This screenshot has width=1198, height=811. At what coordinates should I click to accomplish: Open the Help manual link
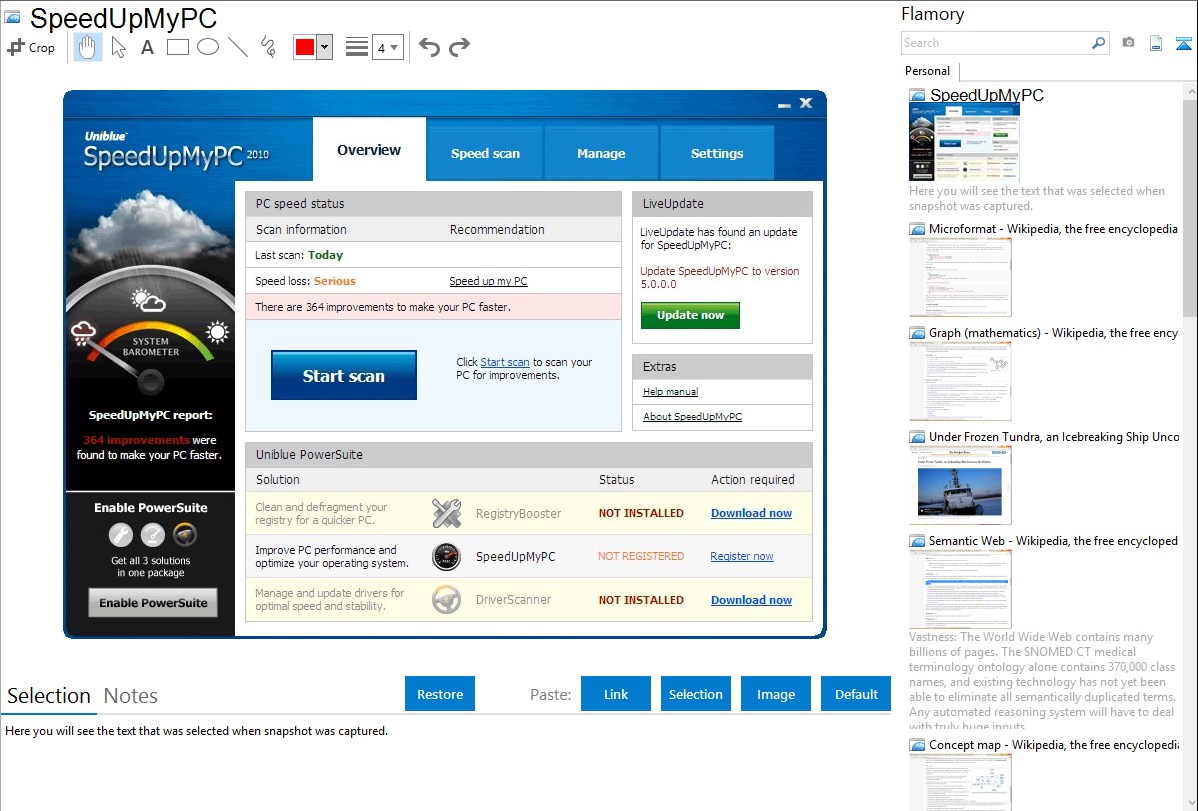pyautogui.click(x=670, y=391)
